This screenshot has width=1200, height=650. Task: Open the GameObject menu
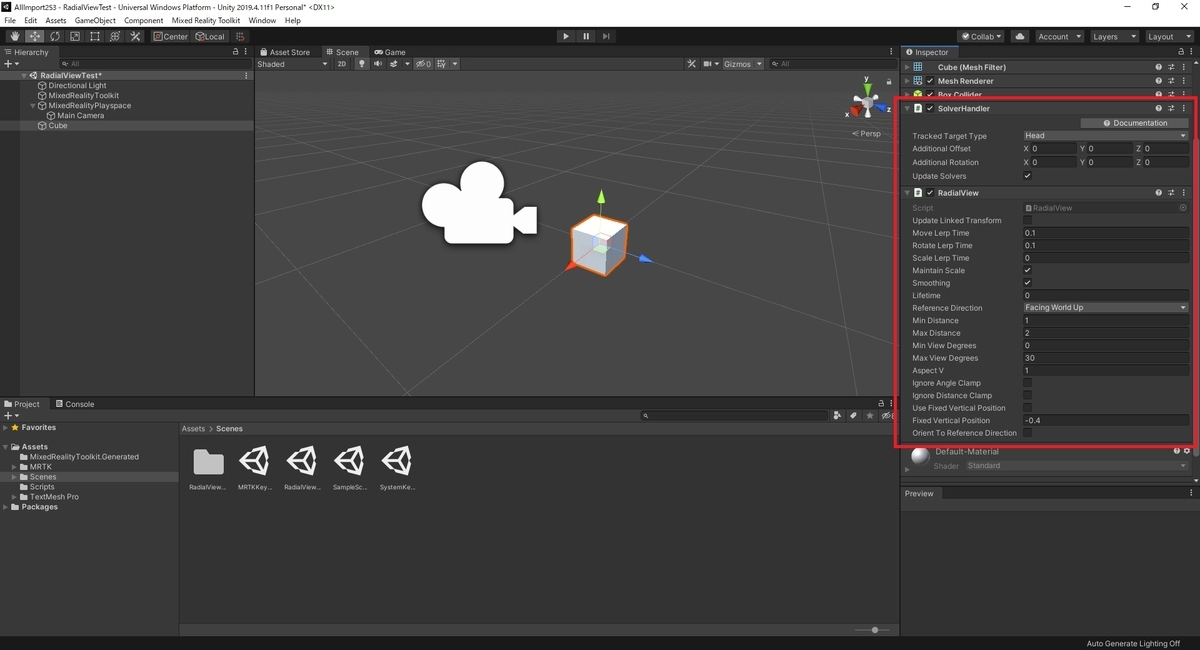click(95, 20)
